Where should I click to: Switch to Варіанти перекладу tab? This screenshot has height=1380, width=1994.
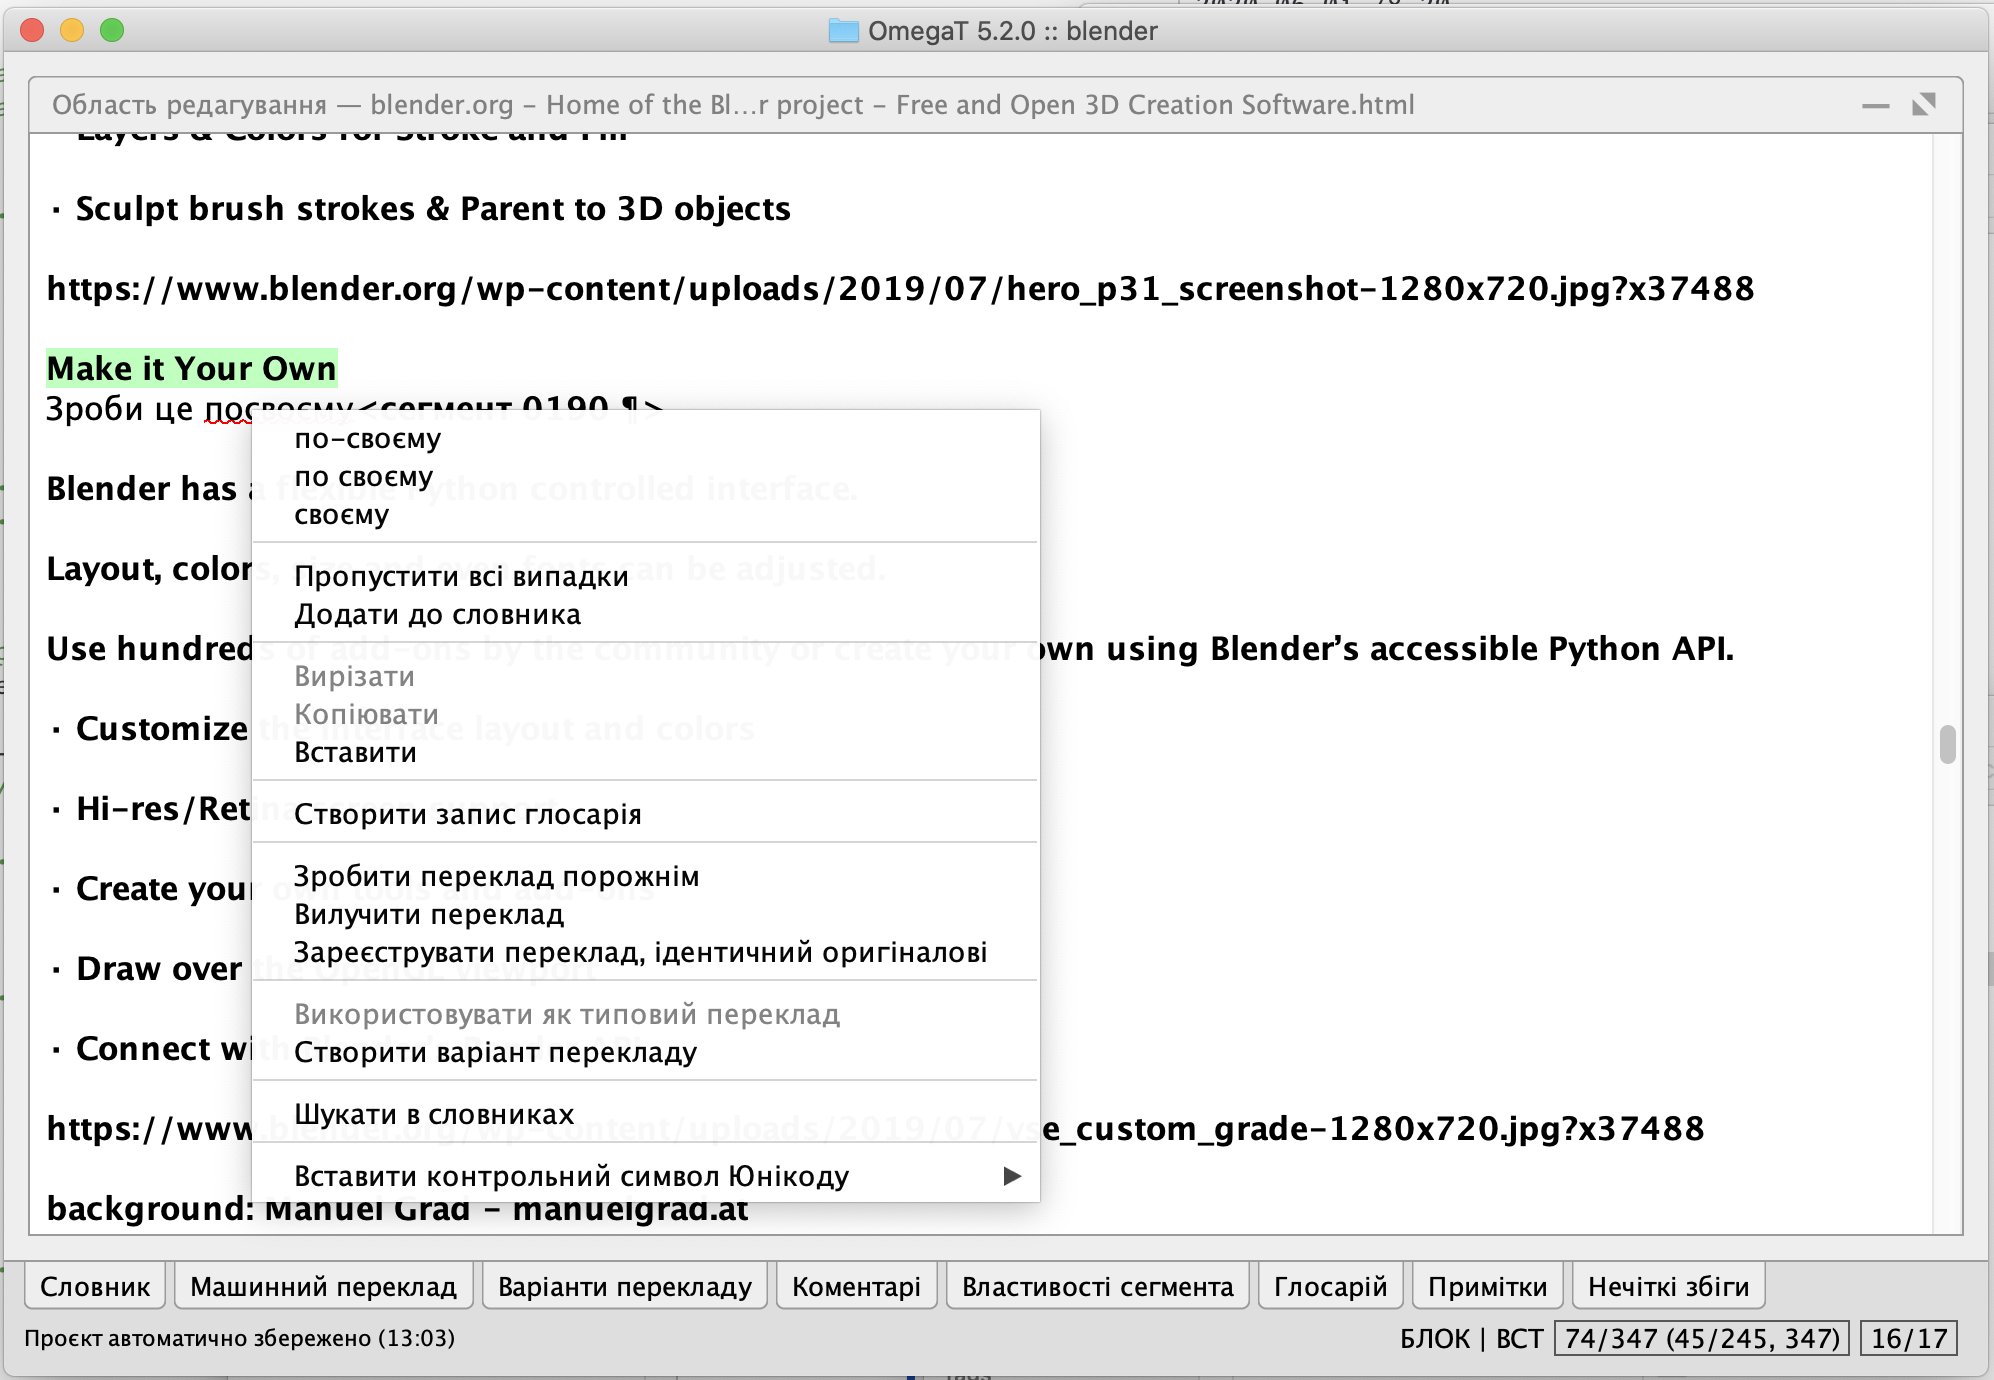(x=625, y=1286)
